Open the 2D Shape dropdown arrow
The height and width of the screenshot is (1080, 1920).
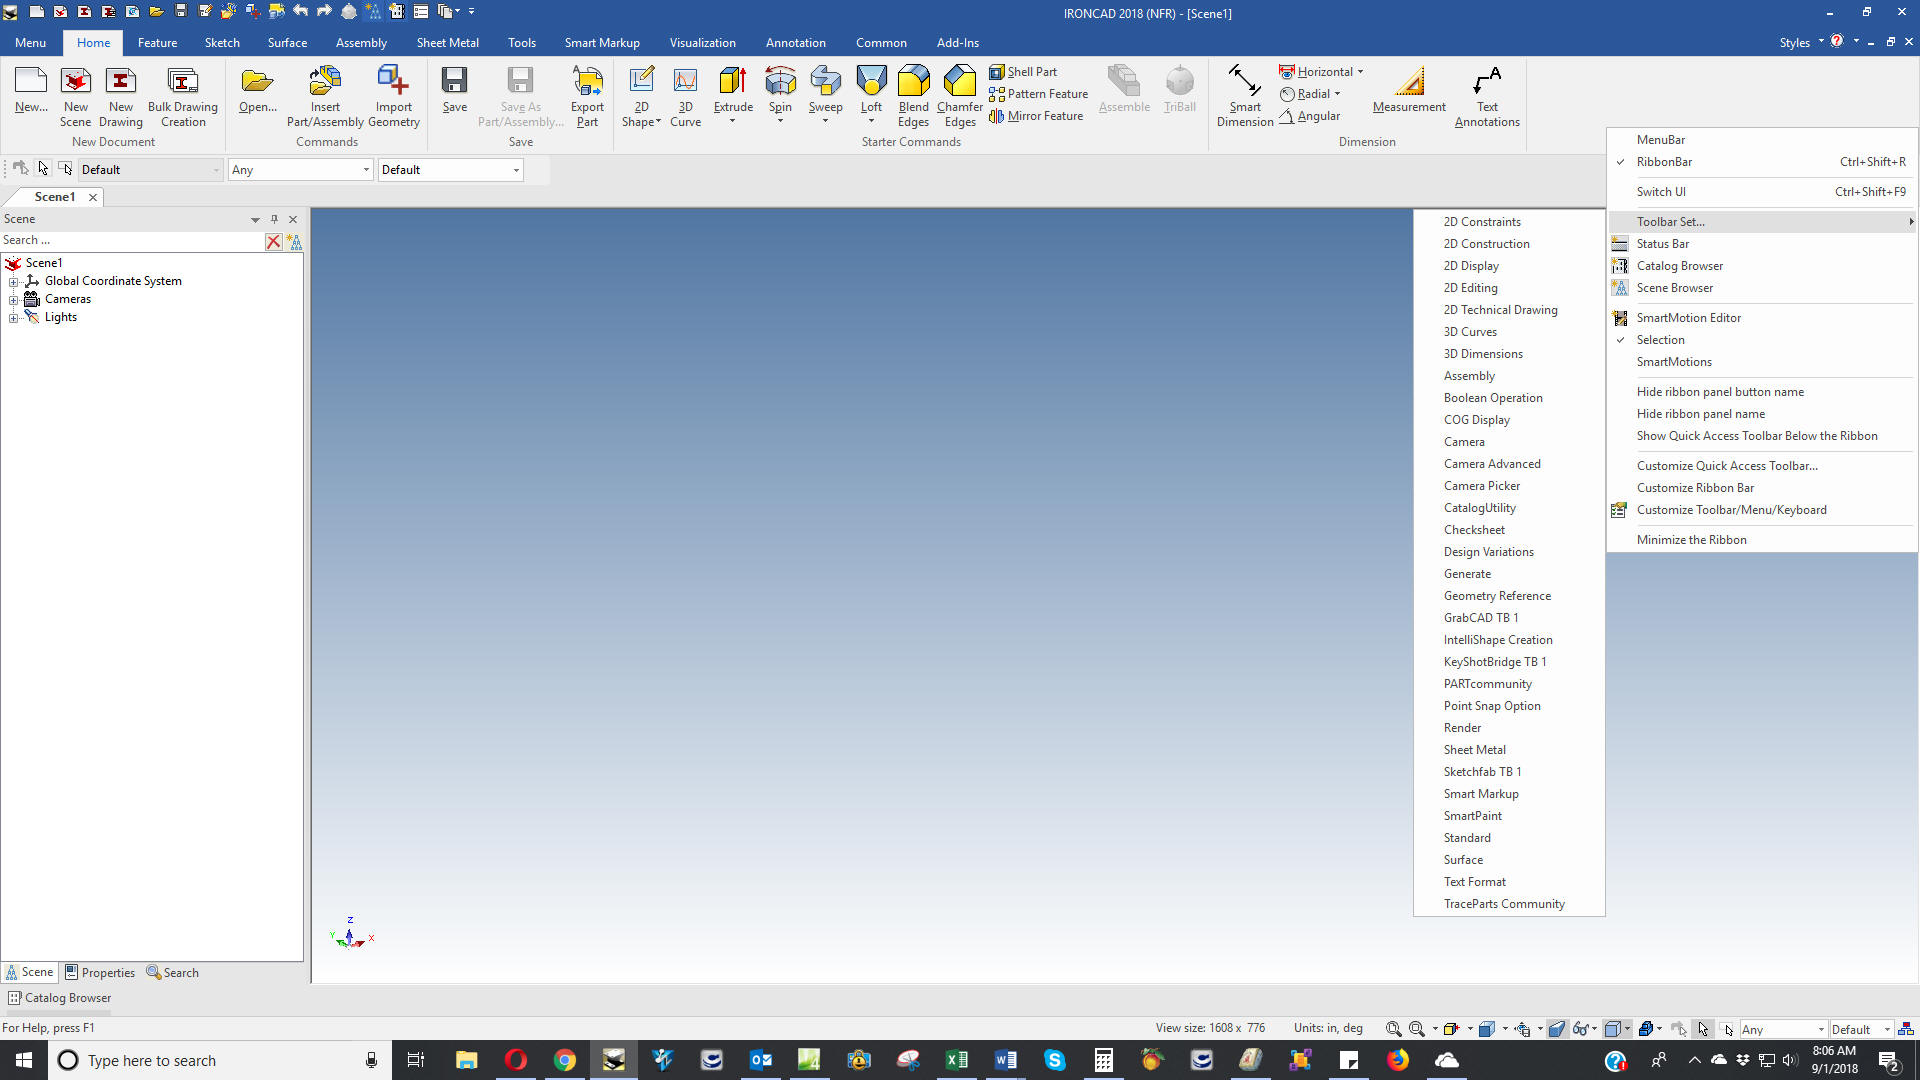coord(658,122)
